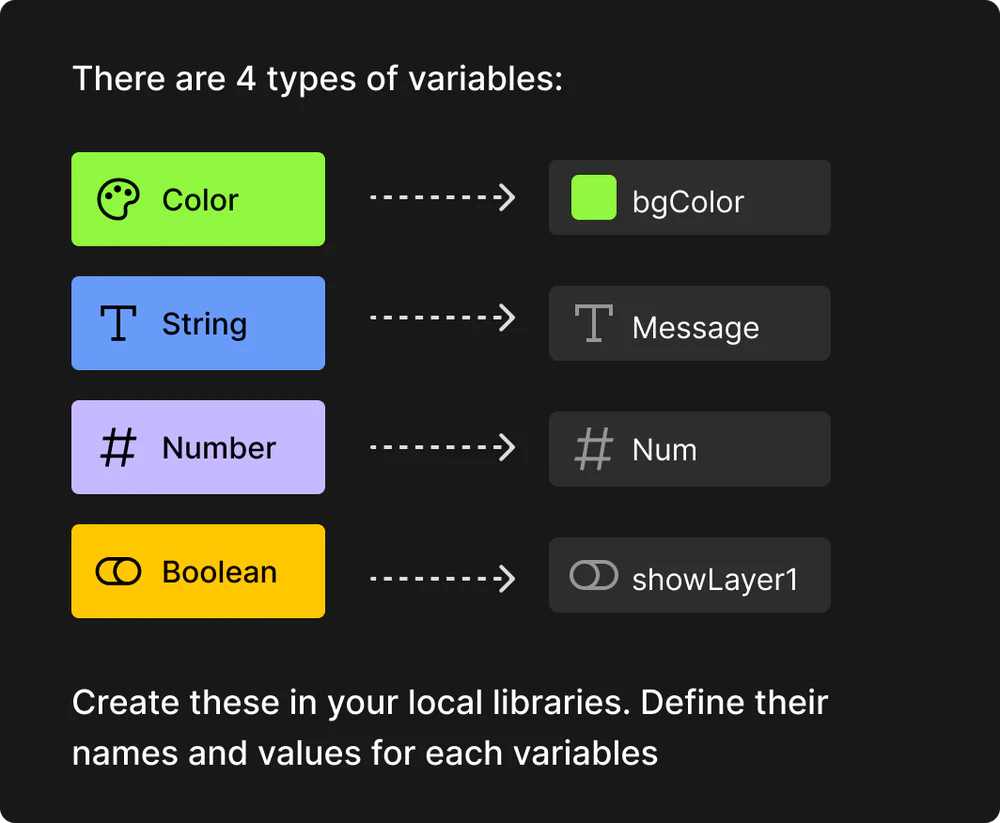The height and width of the screenshot is (823, 1000).
Task: Select the showLayer1 variable chip
Action: pyautogui.click(x=690, y=575)
